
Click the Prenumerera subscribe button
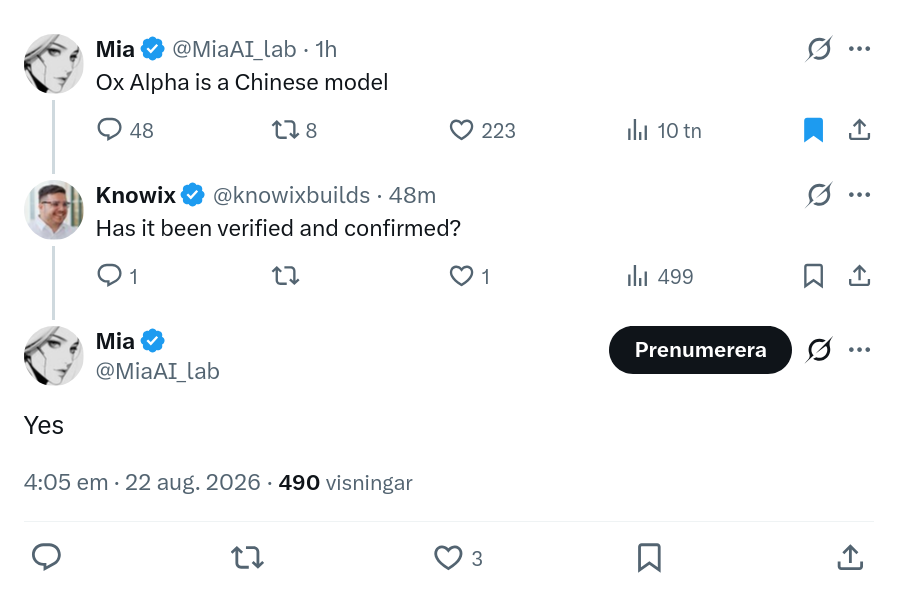[700, 349]
